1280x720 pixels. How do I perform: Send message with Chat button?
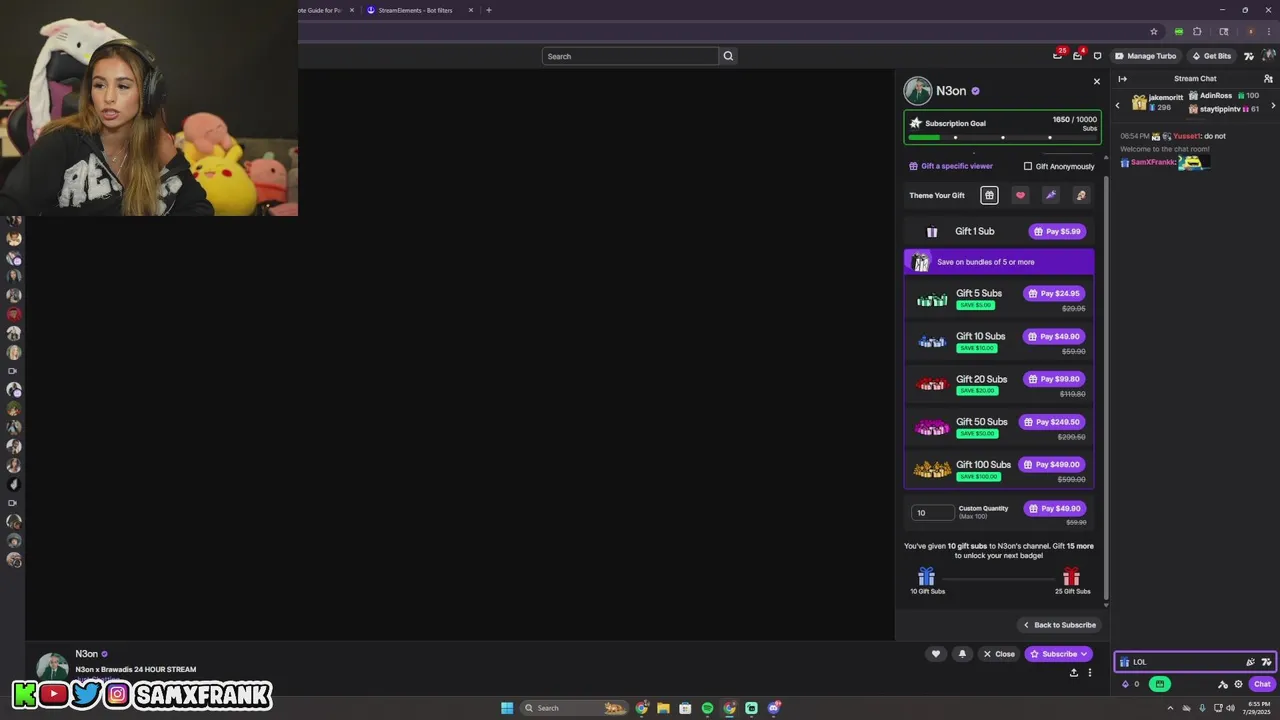1262,684
